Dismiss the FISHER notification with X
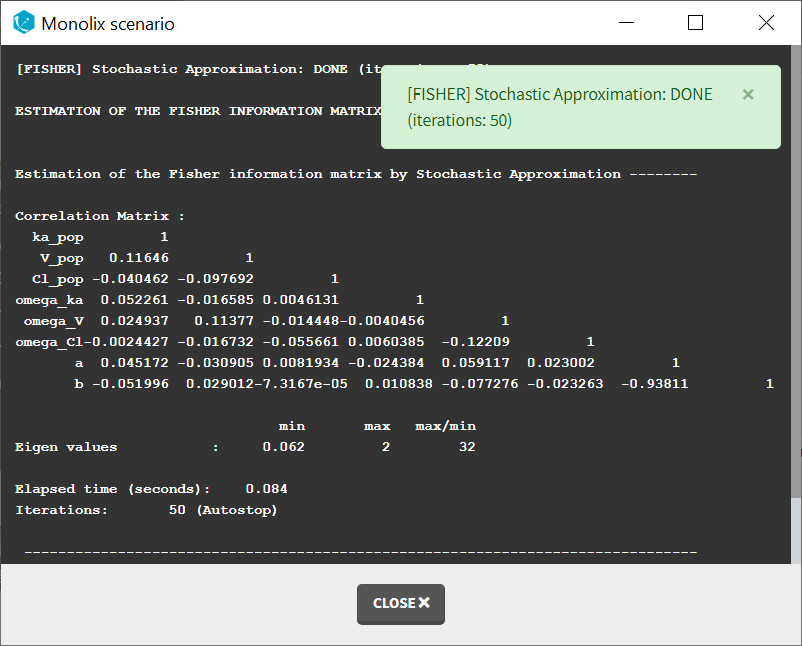Image resolution: width=802 pixels, height=646 pixels. [x=748, y=94]
